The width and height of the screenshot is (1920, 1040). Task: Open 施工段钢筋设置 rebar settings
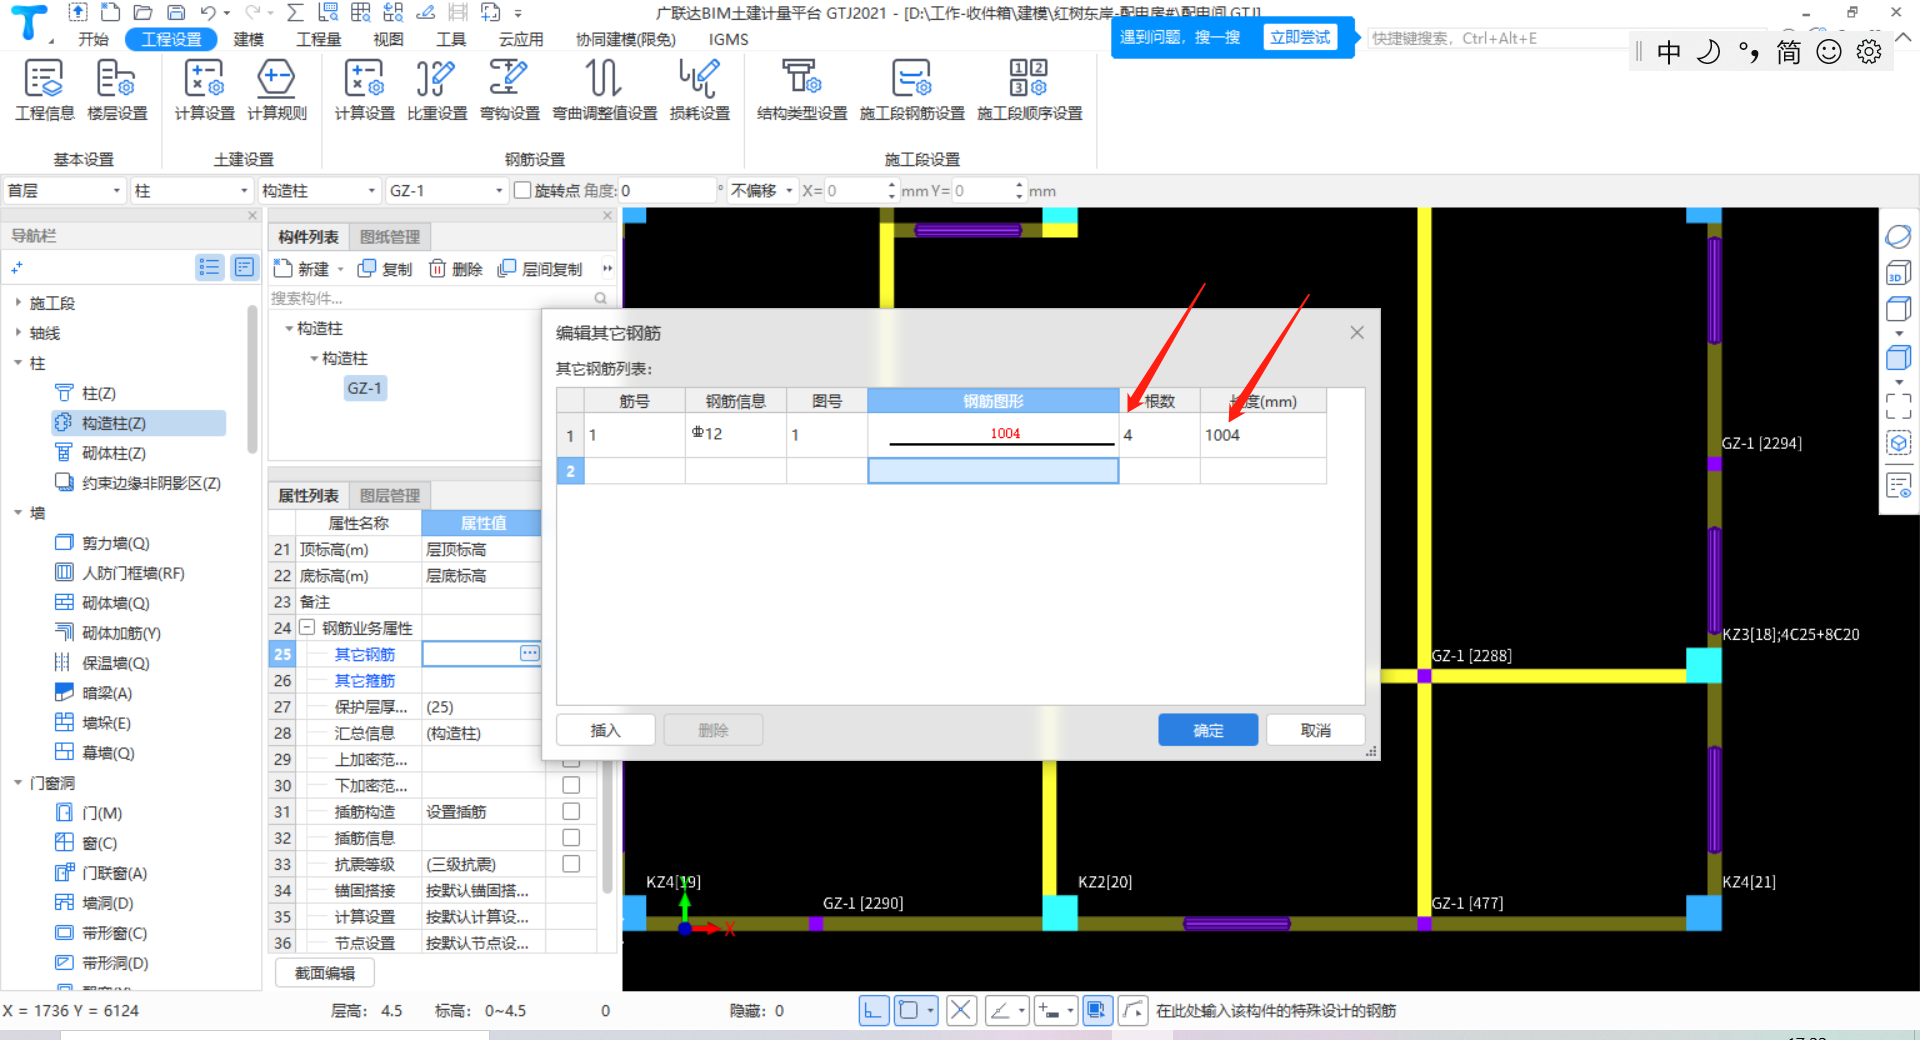[912, 90]
